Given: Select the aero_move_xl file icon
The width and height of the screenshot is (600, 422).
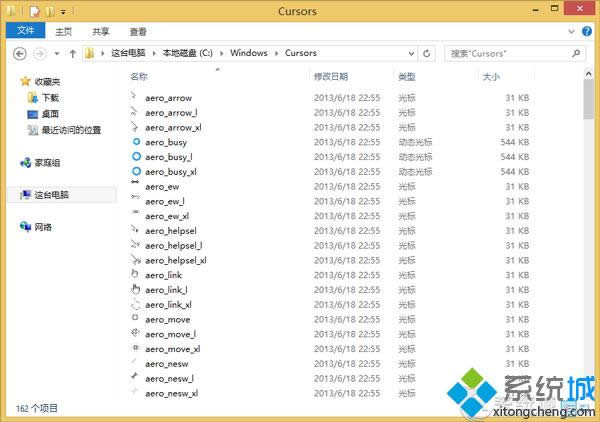Looking at the screenshot, I should pyautogui.click(x=135, y=348).
